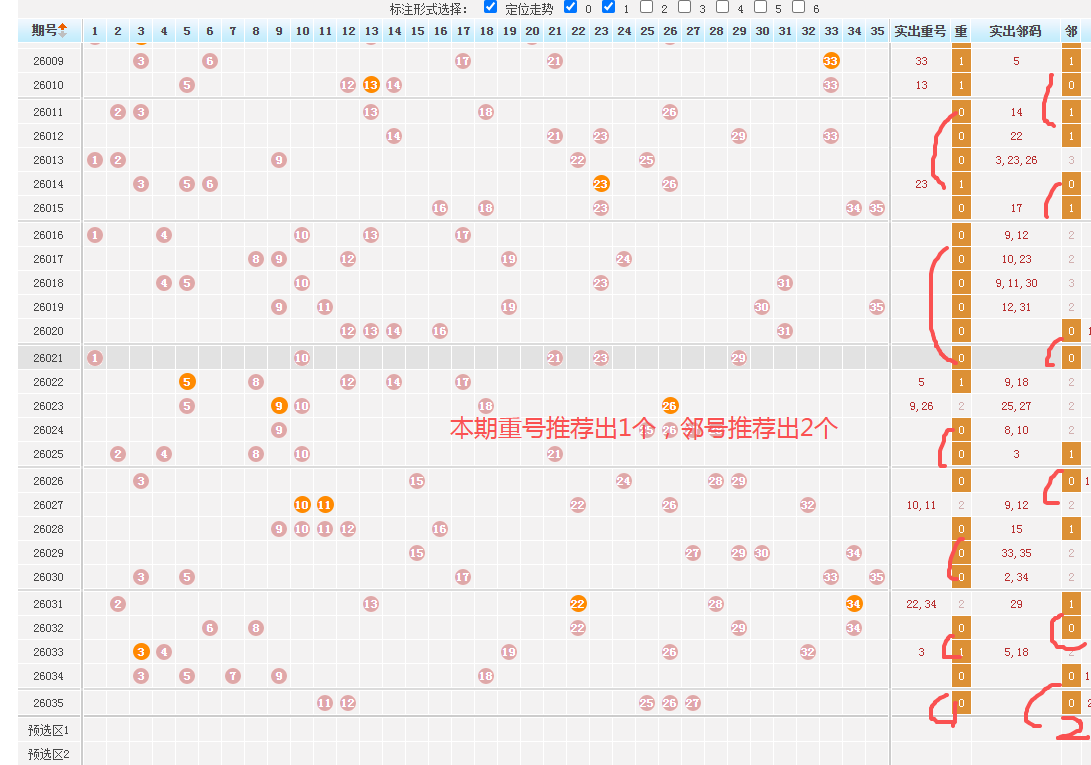Click the highlighted row 26021 issue number
The width and height of the screenshot is (1091, 765).
(48, 357)
